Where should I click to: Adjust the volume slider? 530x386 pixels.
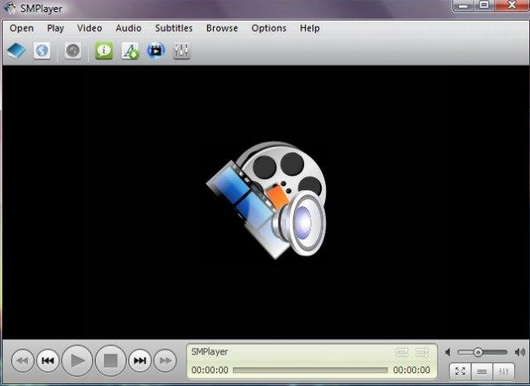(x=482, y=352)
